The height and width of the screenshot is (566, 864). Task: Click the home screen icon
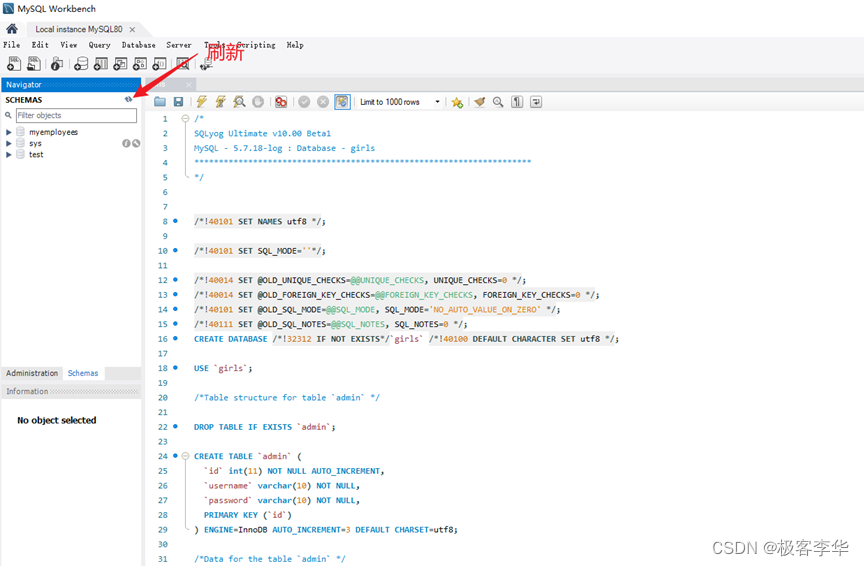point(12,29)
